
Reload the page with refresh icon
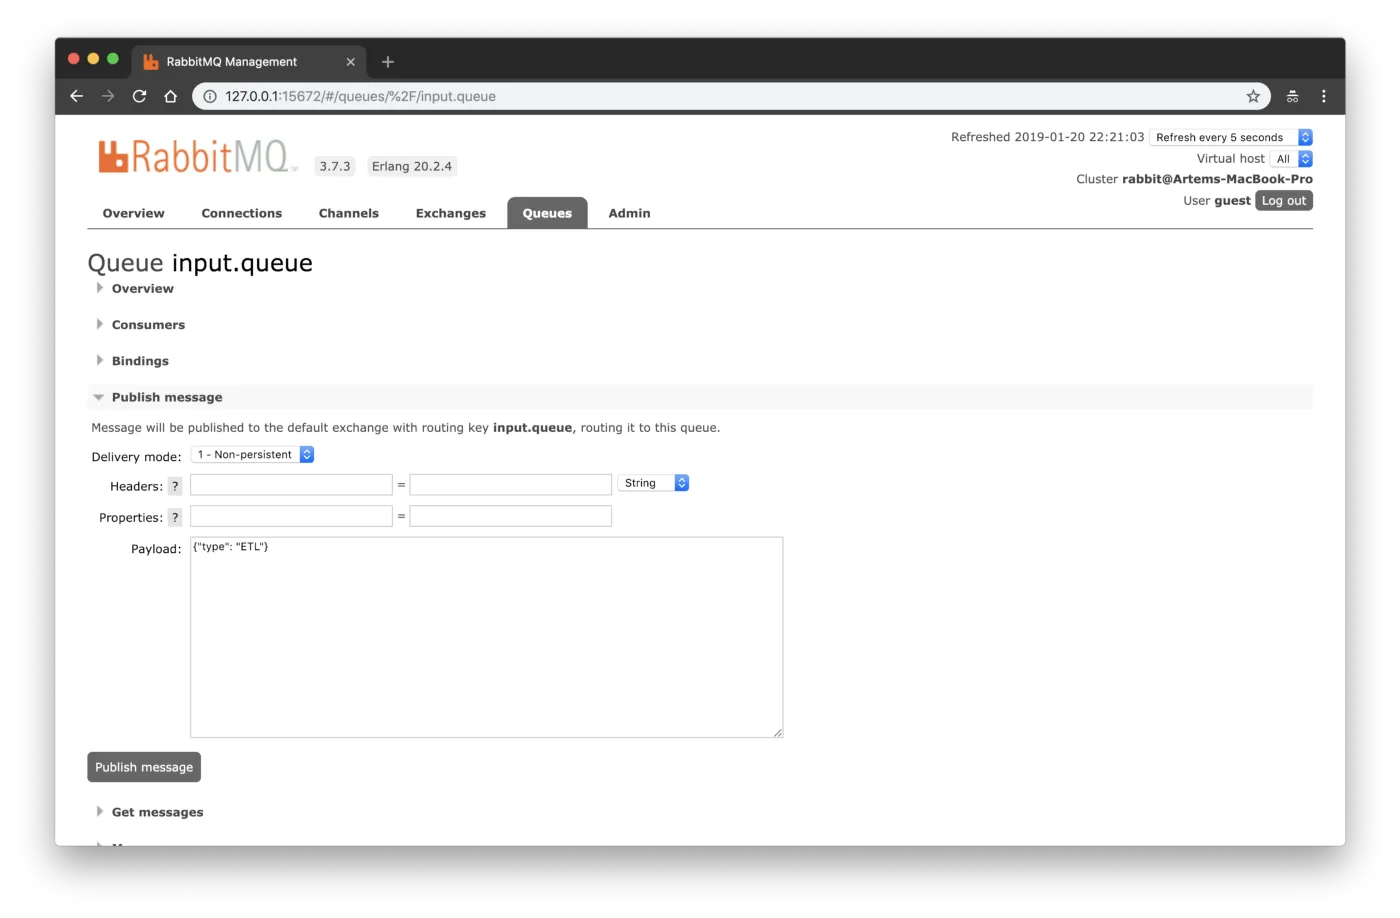pos(139,96)
